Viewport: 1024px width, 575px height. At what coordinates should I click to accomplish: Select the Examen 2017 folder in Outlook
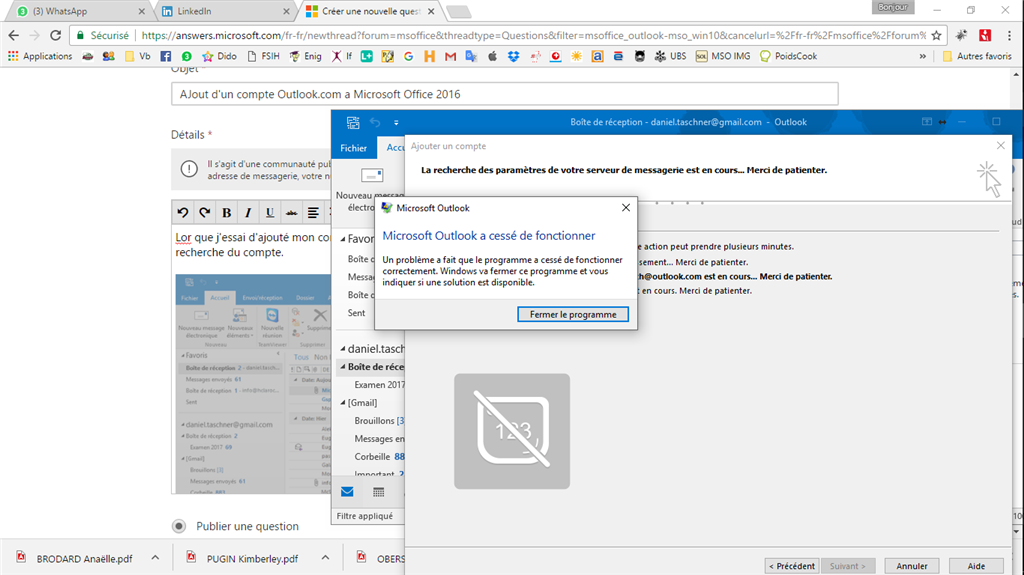point(379,385)
